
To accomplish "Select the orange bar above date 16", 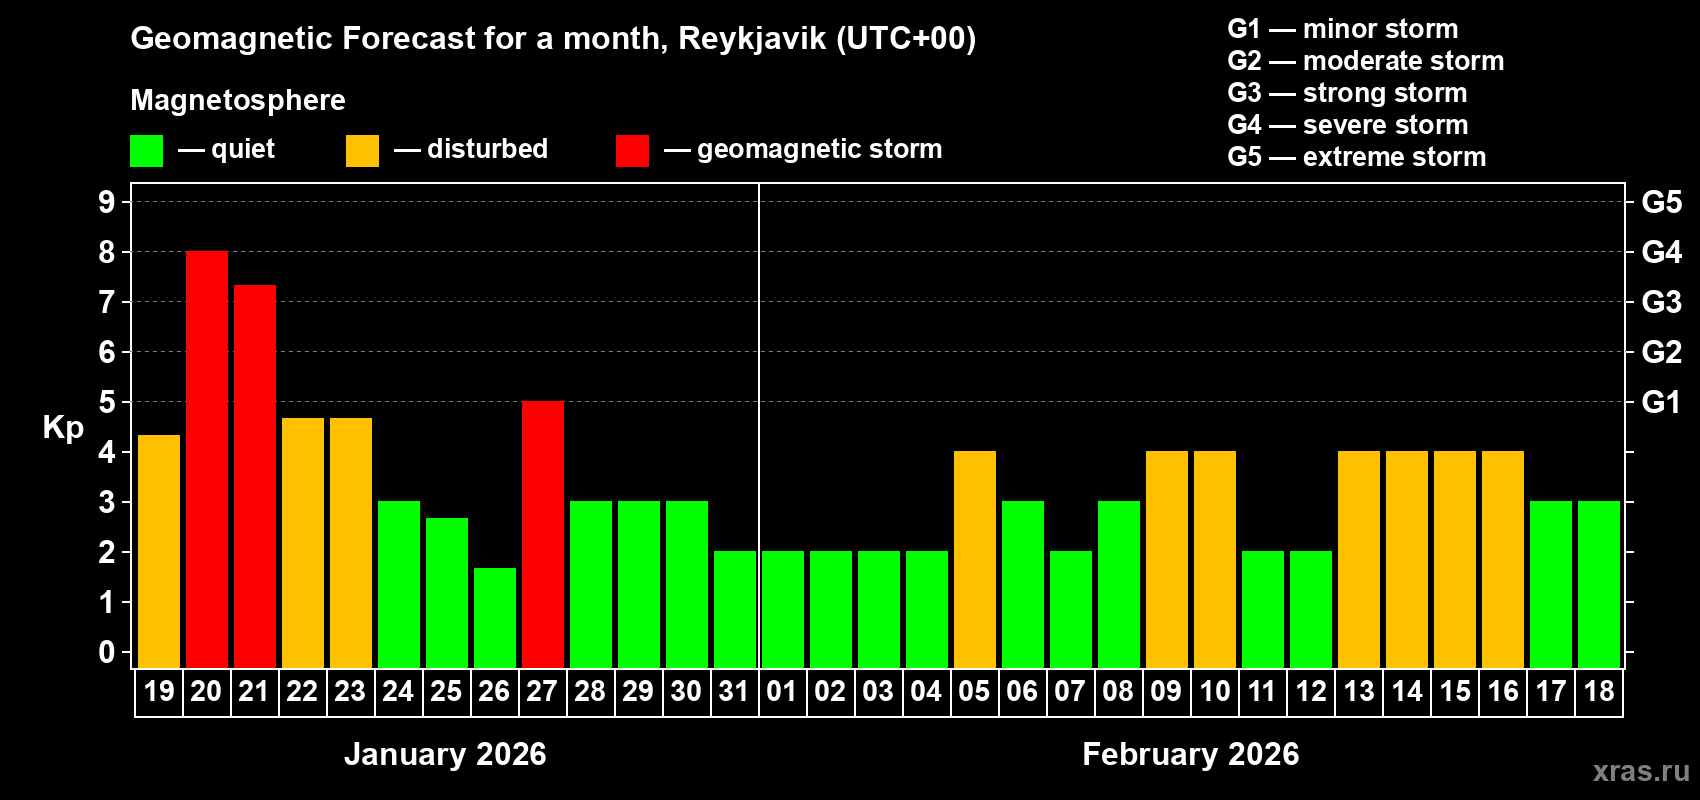I will (1503, 560).
